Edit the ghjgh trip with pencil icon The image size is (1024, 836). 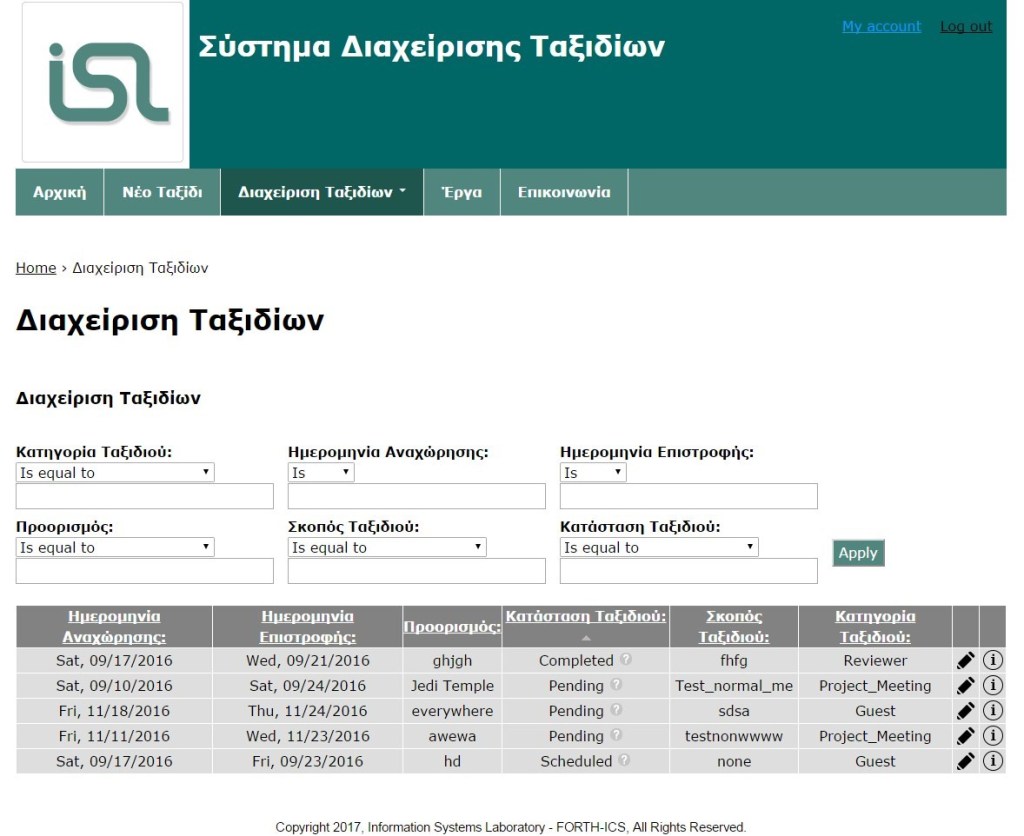tap(965, 660)
